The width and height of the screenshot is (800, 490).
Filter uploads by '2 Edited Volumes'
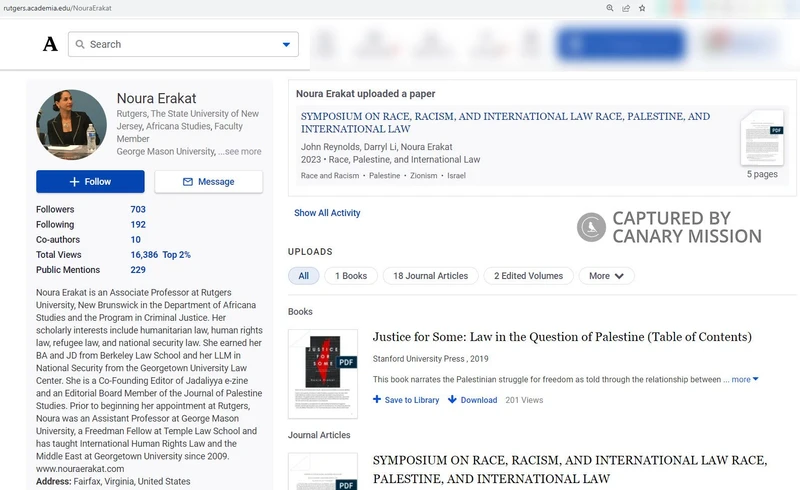tap(528, 276)
